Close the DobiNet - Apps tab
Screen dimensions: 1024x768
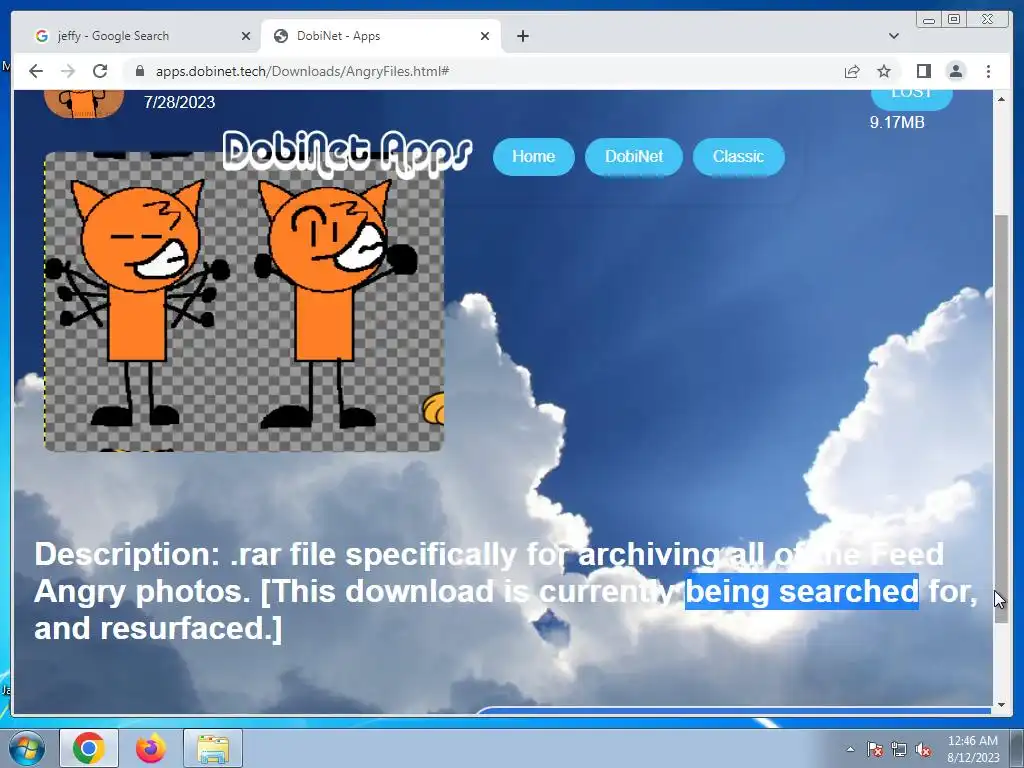(485, 36)
